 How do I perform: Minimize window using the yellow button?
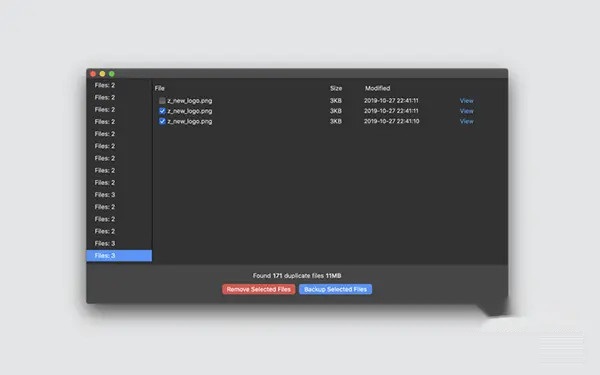[102, 73]
